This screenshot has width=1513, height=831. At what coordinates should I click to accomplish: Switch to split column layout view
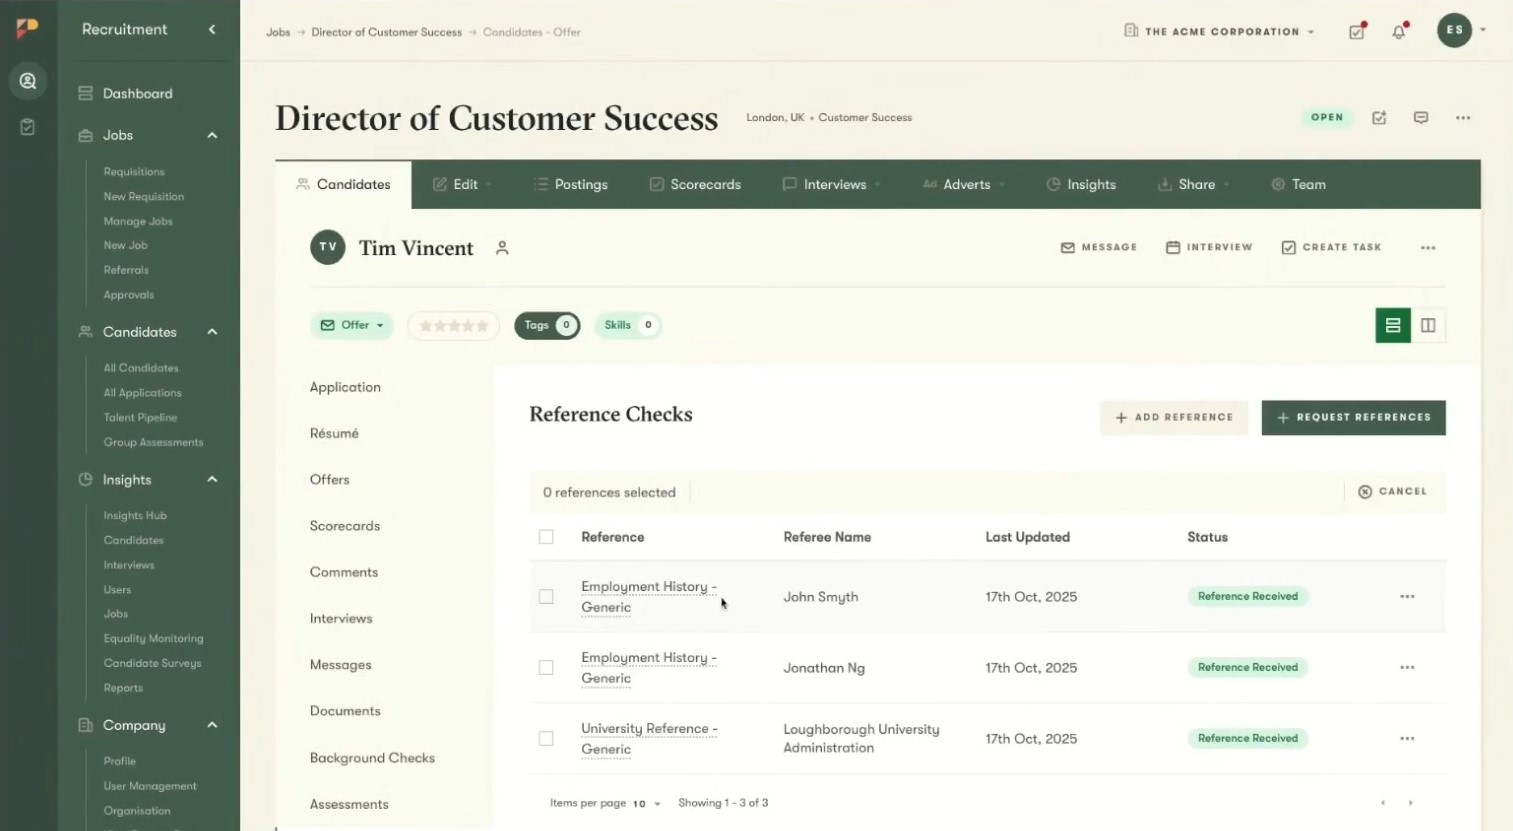(x=1428, y=325)
